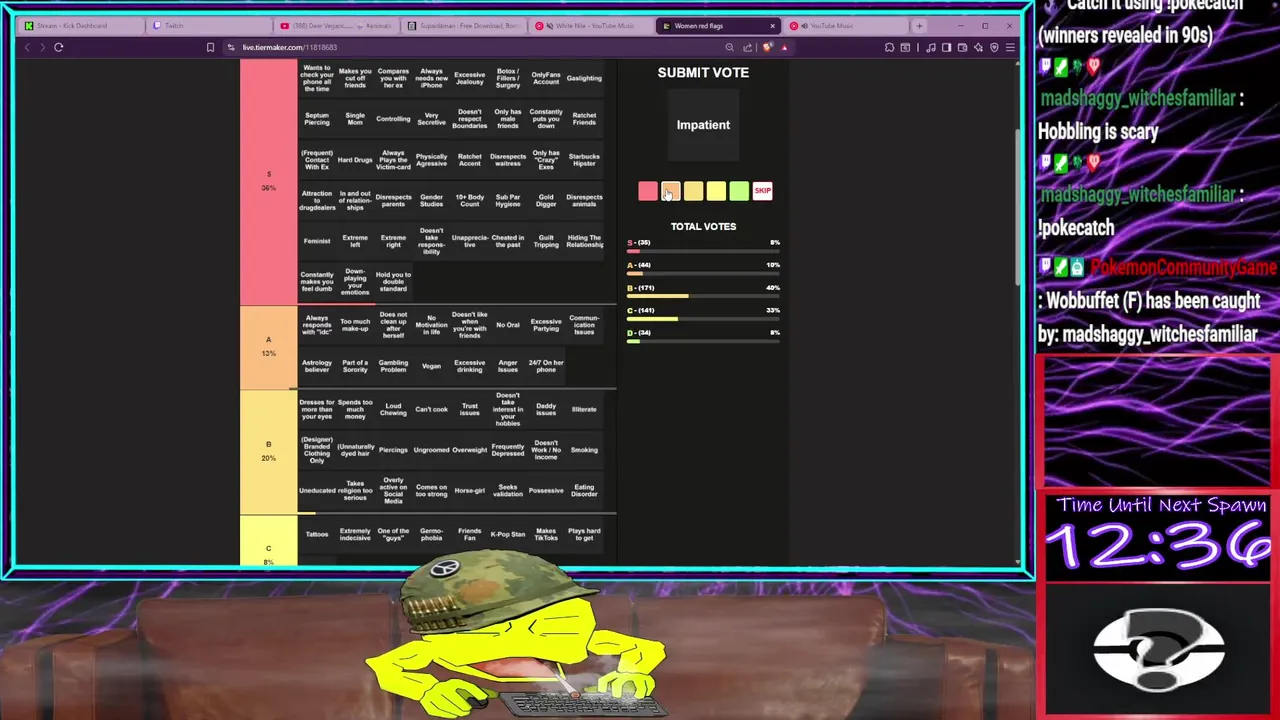Go forward in the browser

click(42, 47)
